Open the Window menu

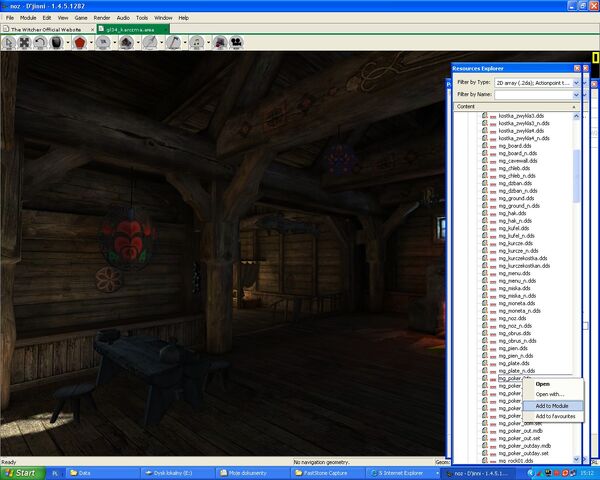(163, 18)
